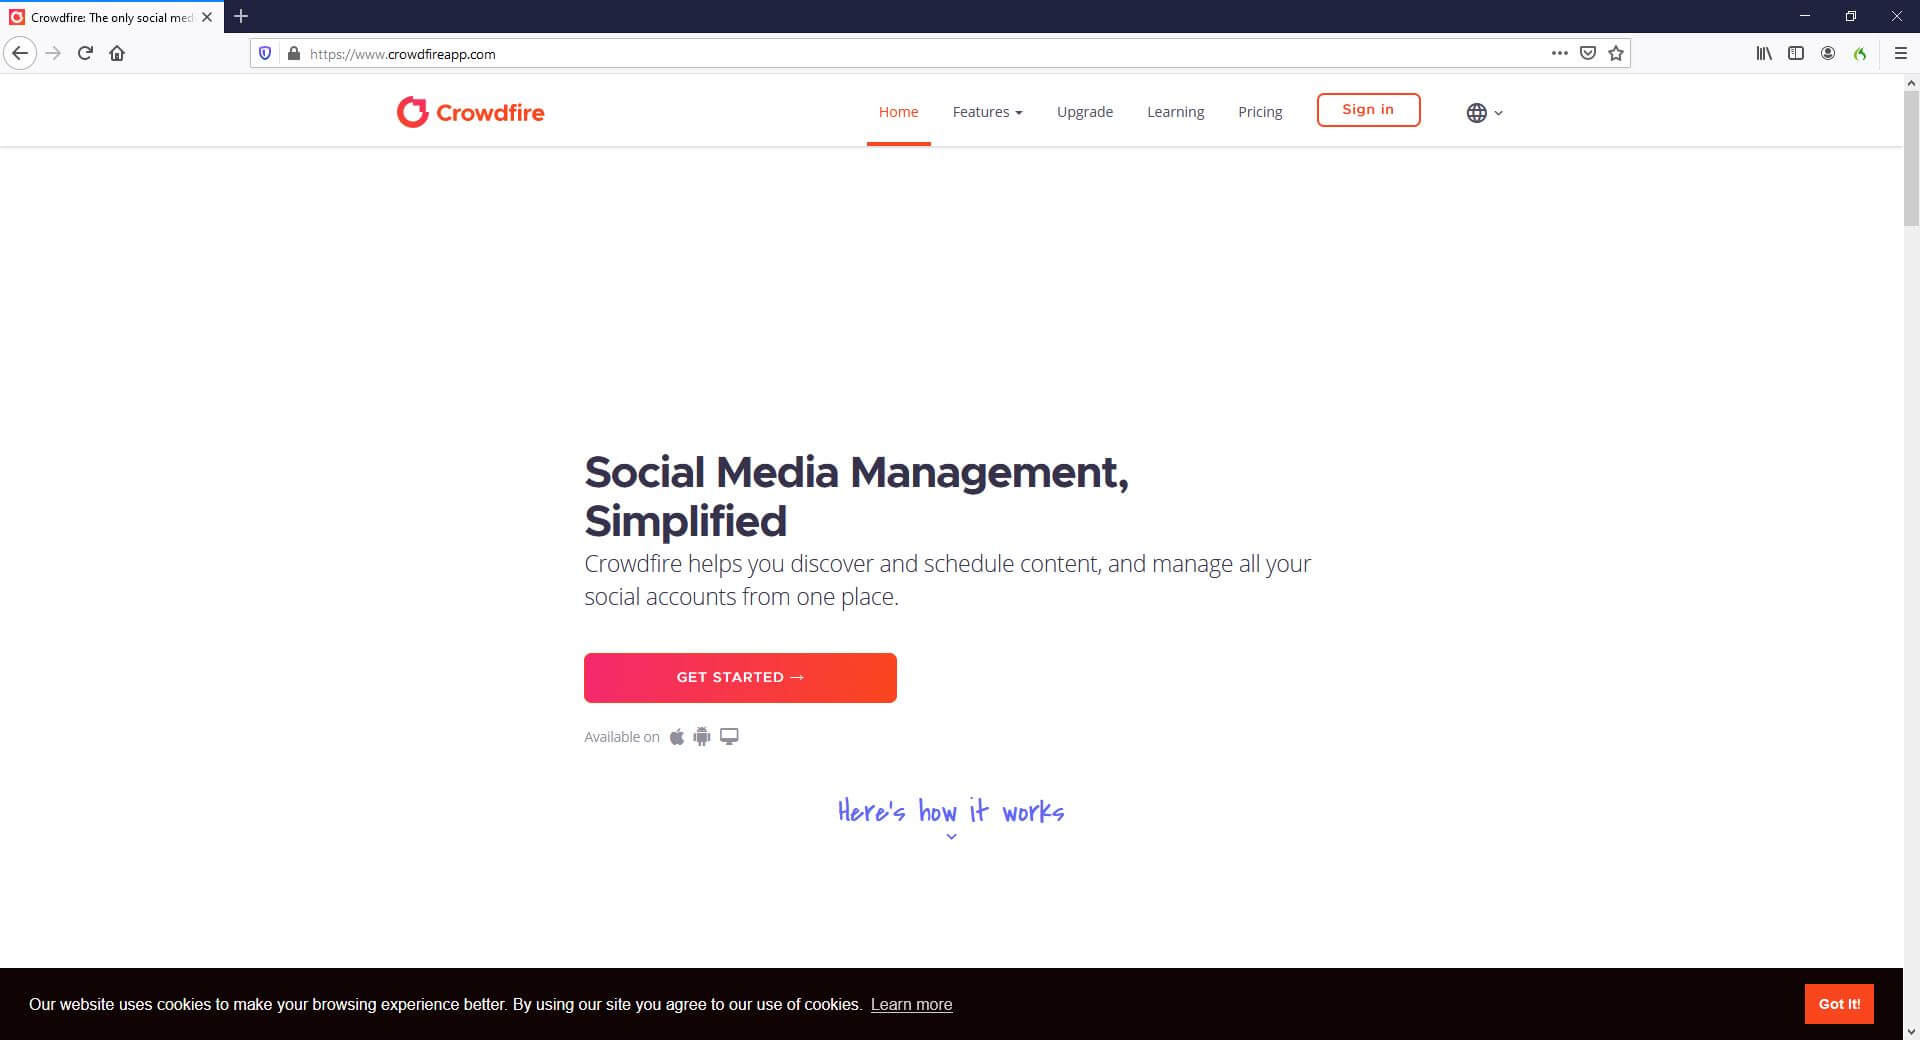Open the Firefox hamburger menu
The image size is (1920, 1040).
coord(1901,53)
